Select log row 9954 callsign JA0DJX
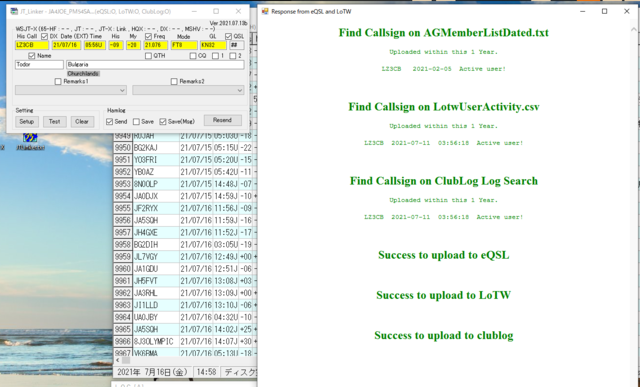Screen dimensions: 640x387 click(156, 196)
